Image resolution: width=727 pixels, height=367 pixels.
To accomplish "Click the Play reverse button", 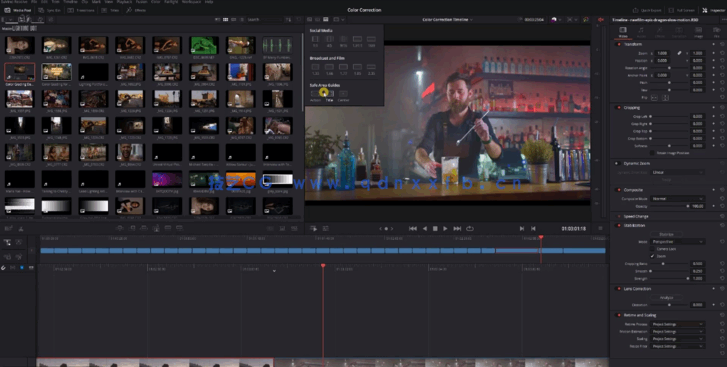I will pos(425,228).
